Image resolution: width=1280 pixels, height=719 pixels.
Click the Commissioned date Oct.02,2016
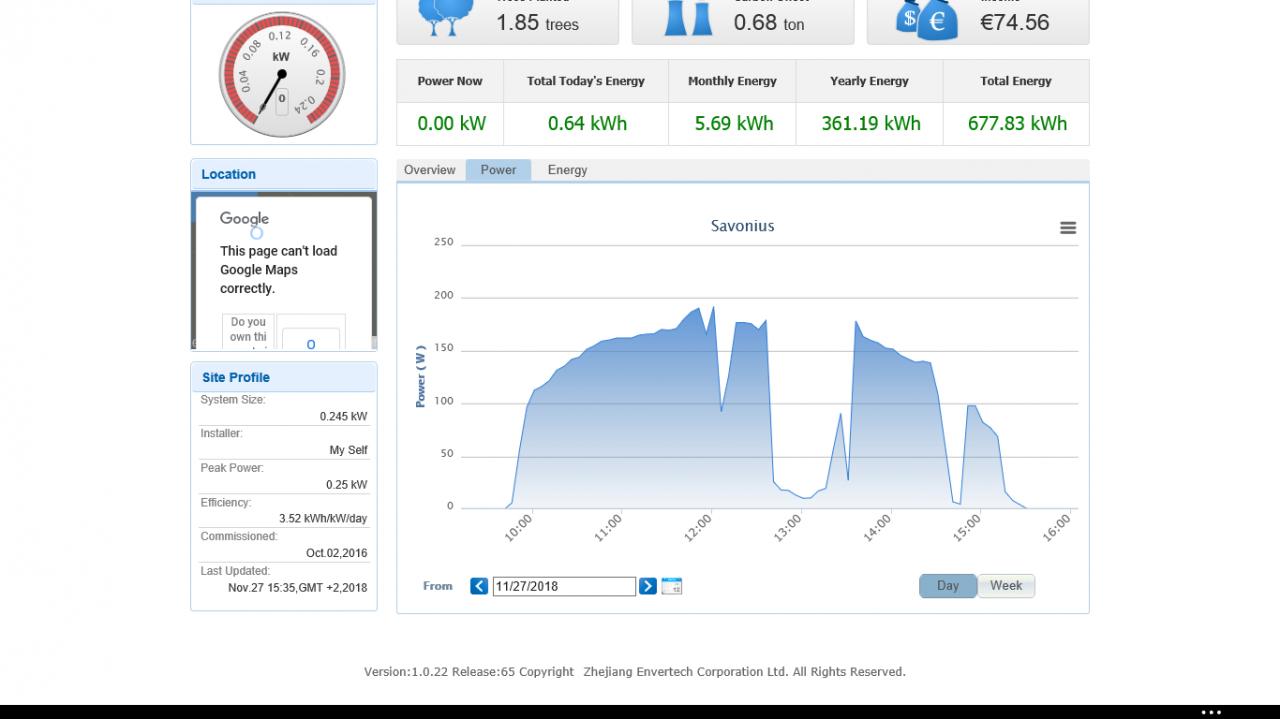click(336, 553)
